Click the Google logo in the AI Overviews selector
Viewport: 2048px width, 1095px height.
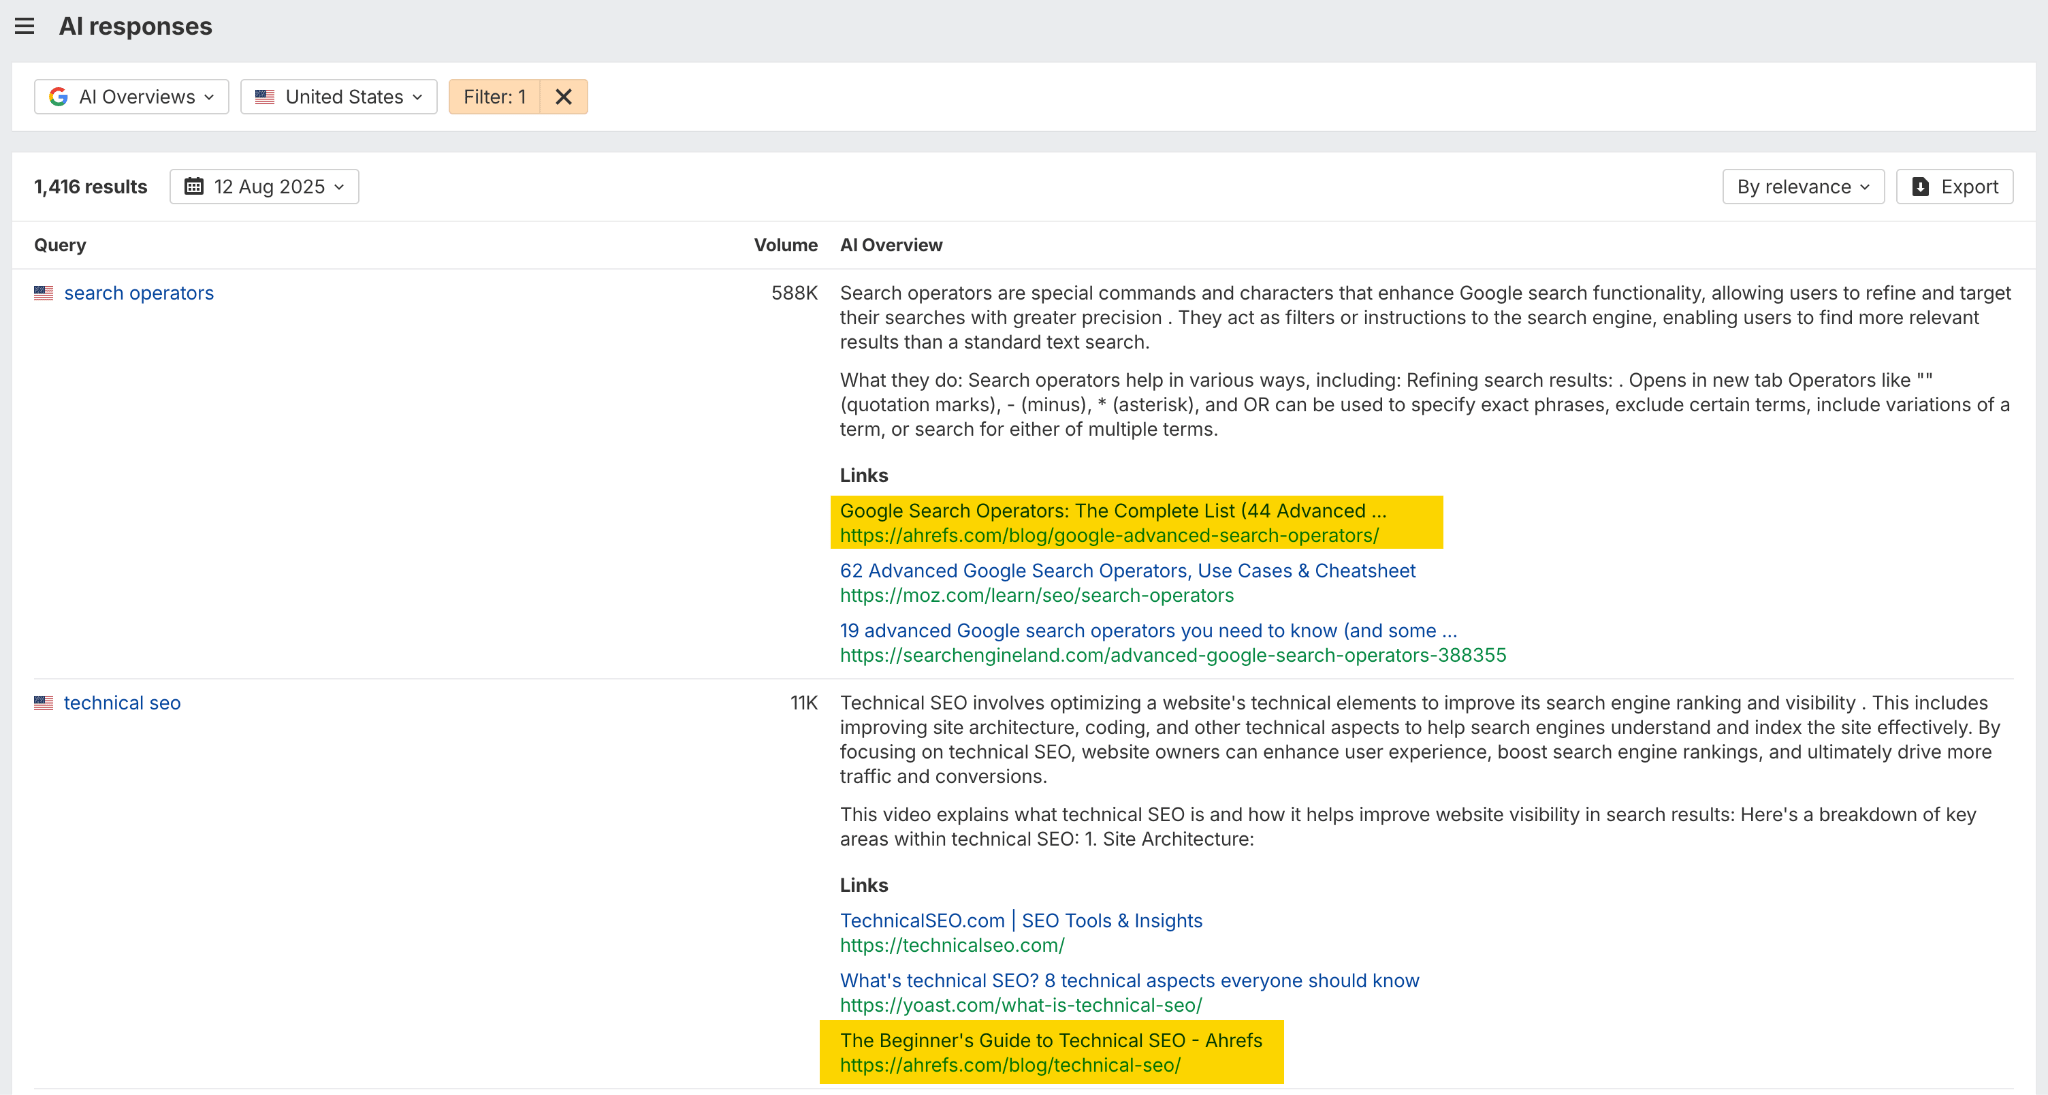[x=59, y=96]
